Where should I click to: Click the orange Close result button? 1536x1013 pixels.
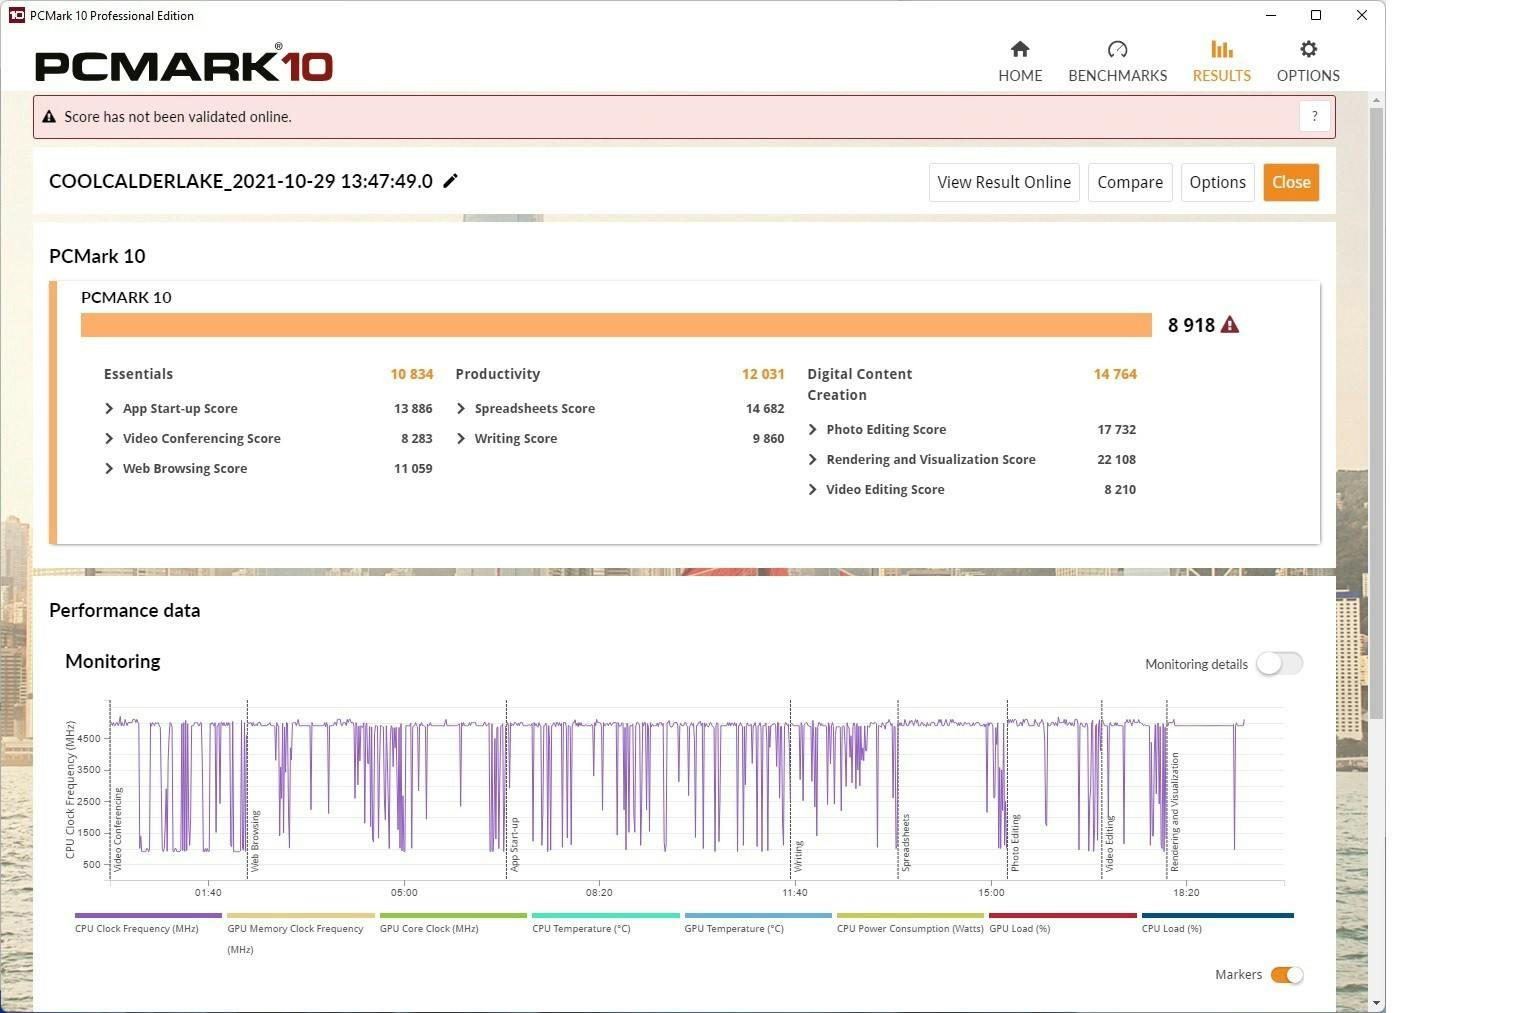pos(1290,182)
